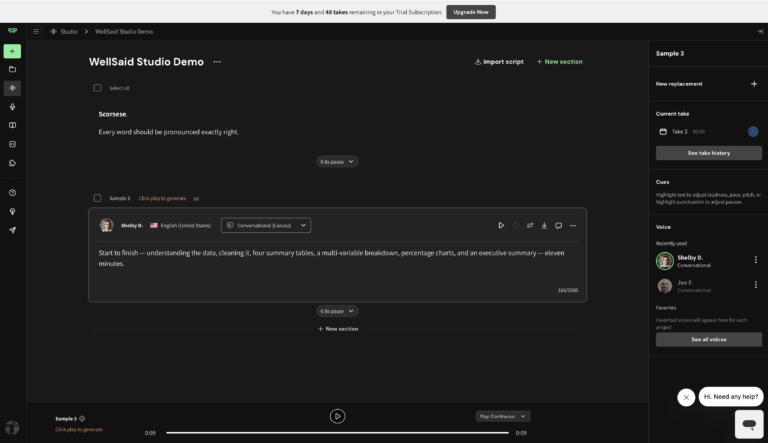The width and height of the screenshot is (768, 443).
Task: Open the user avatar at sidebar bottom
Action: tap(12, 428)
